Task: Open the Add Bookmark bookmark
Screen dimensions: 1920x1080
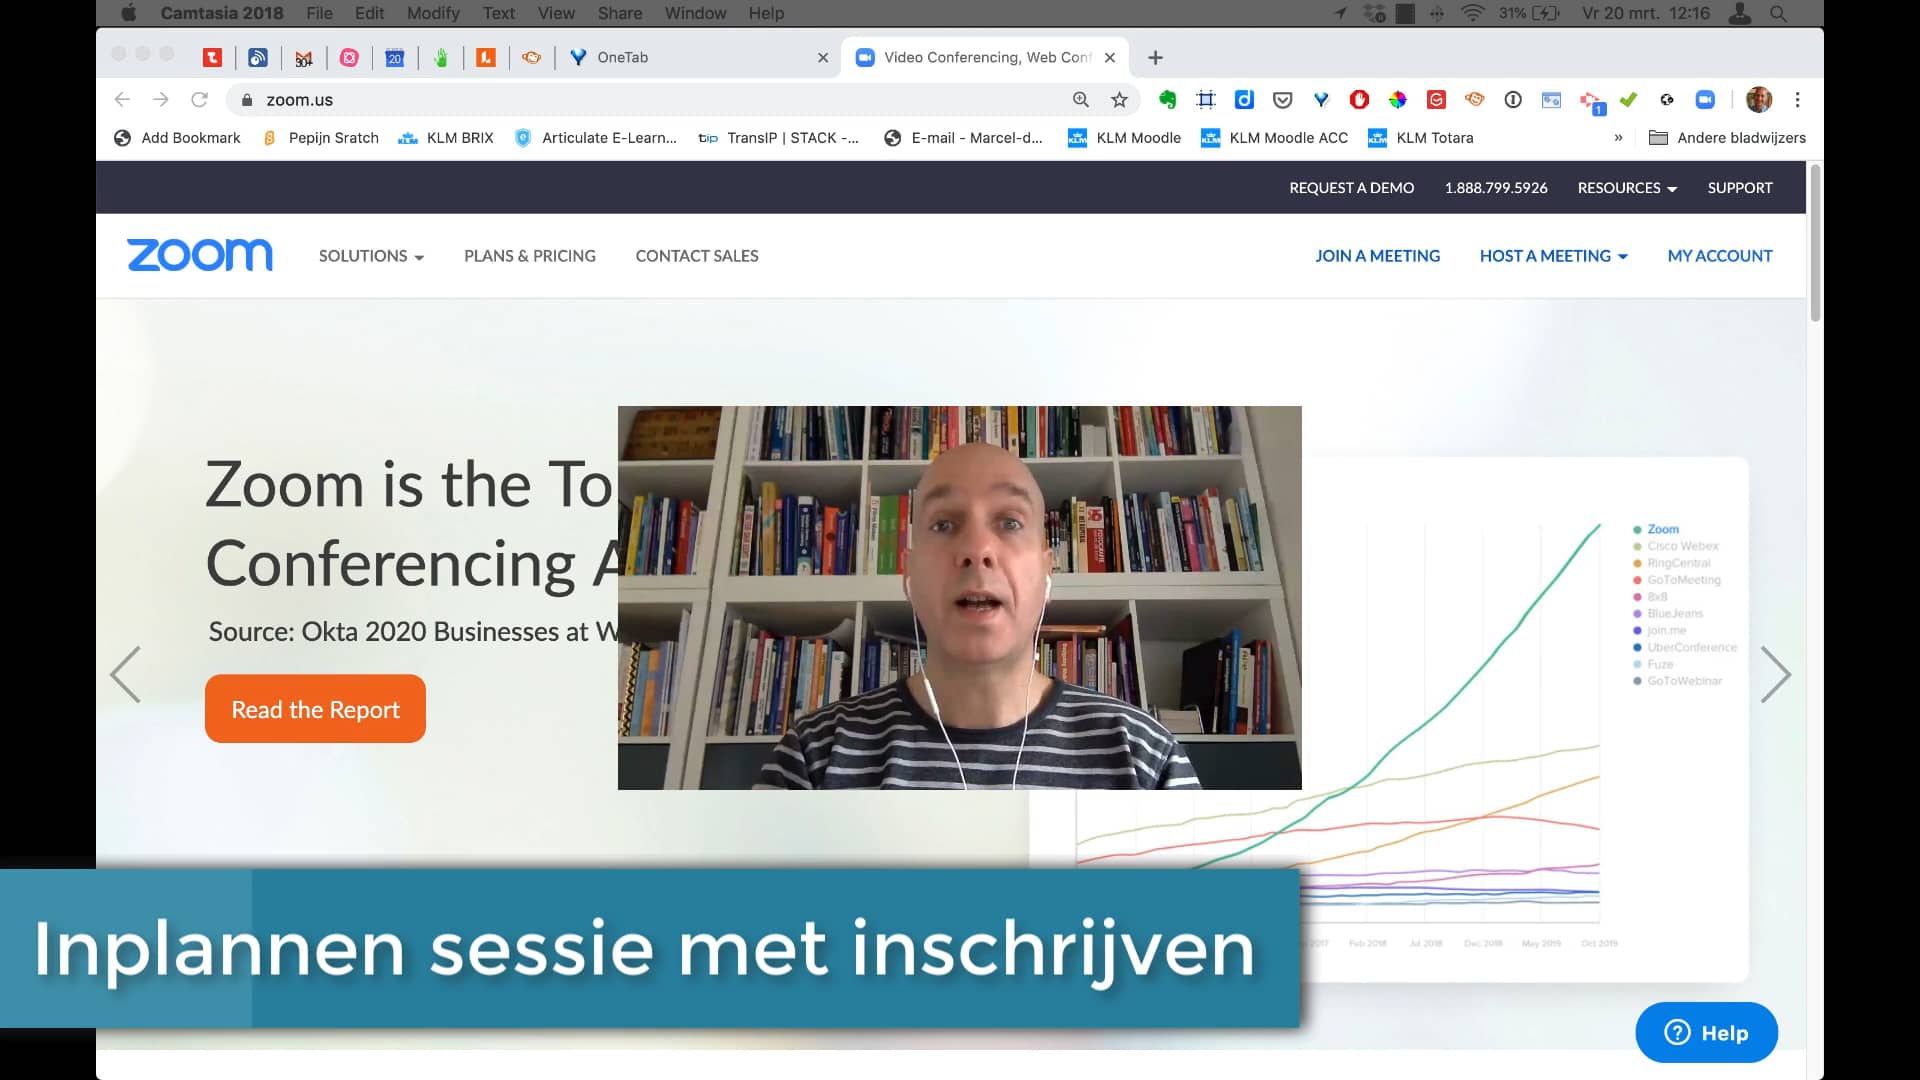Action: pyautogui.click(x=177, y=138)
